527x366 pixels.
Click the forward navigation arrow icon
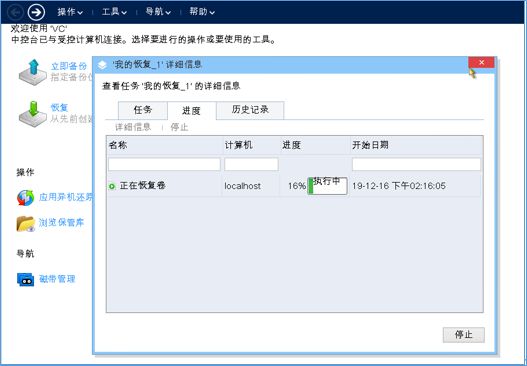coord(36,12)
